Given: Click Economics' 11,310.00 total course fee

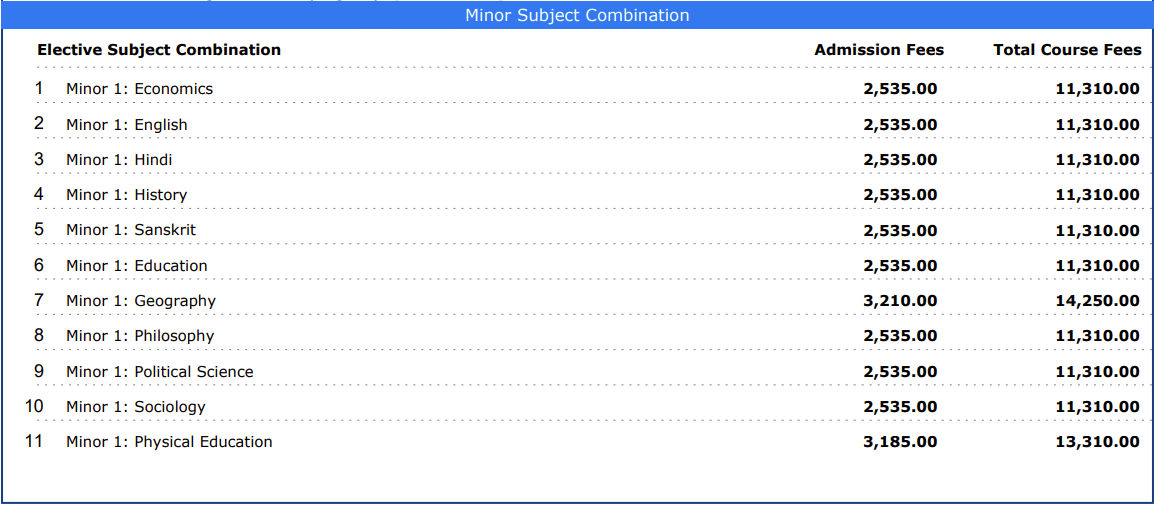Looking at the screenshot, I should click(1097, 89).
